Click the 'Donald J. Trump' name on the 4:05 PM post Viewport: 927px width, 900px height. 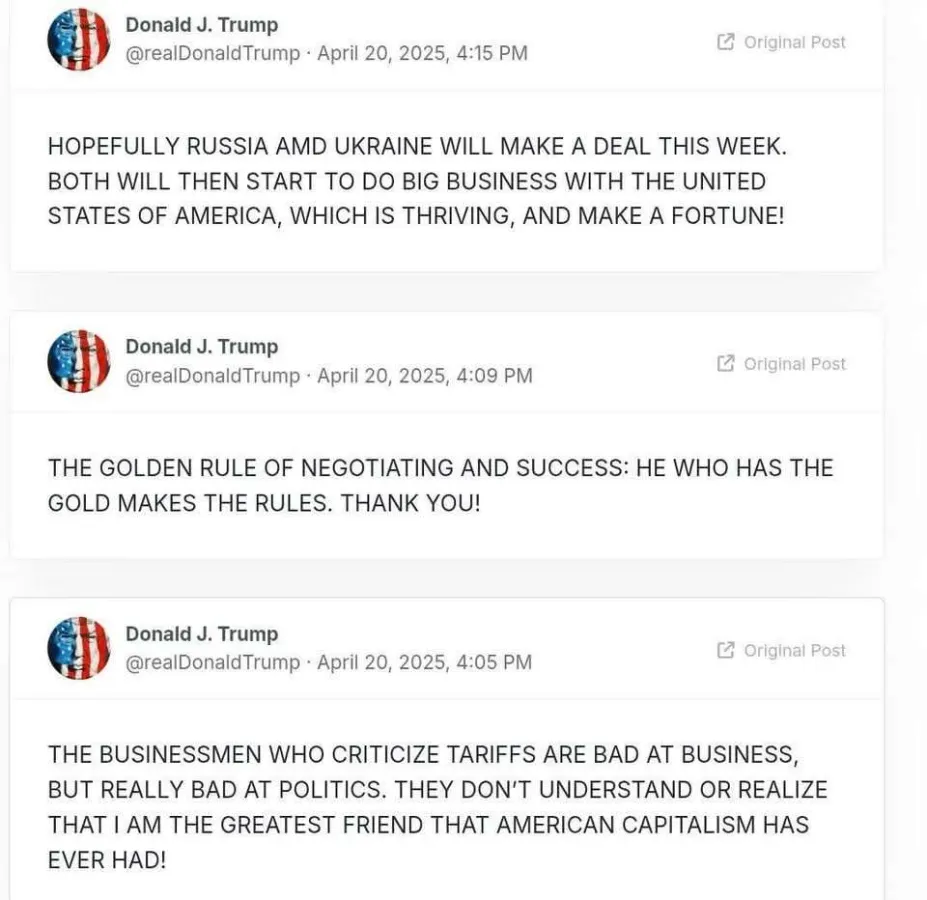[202, 634]
